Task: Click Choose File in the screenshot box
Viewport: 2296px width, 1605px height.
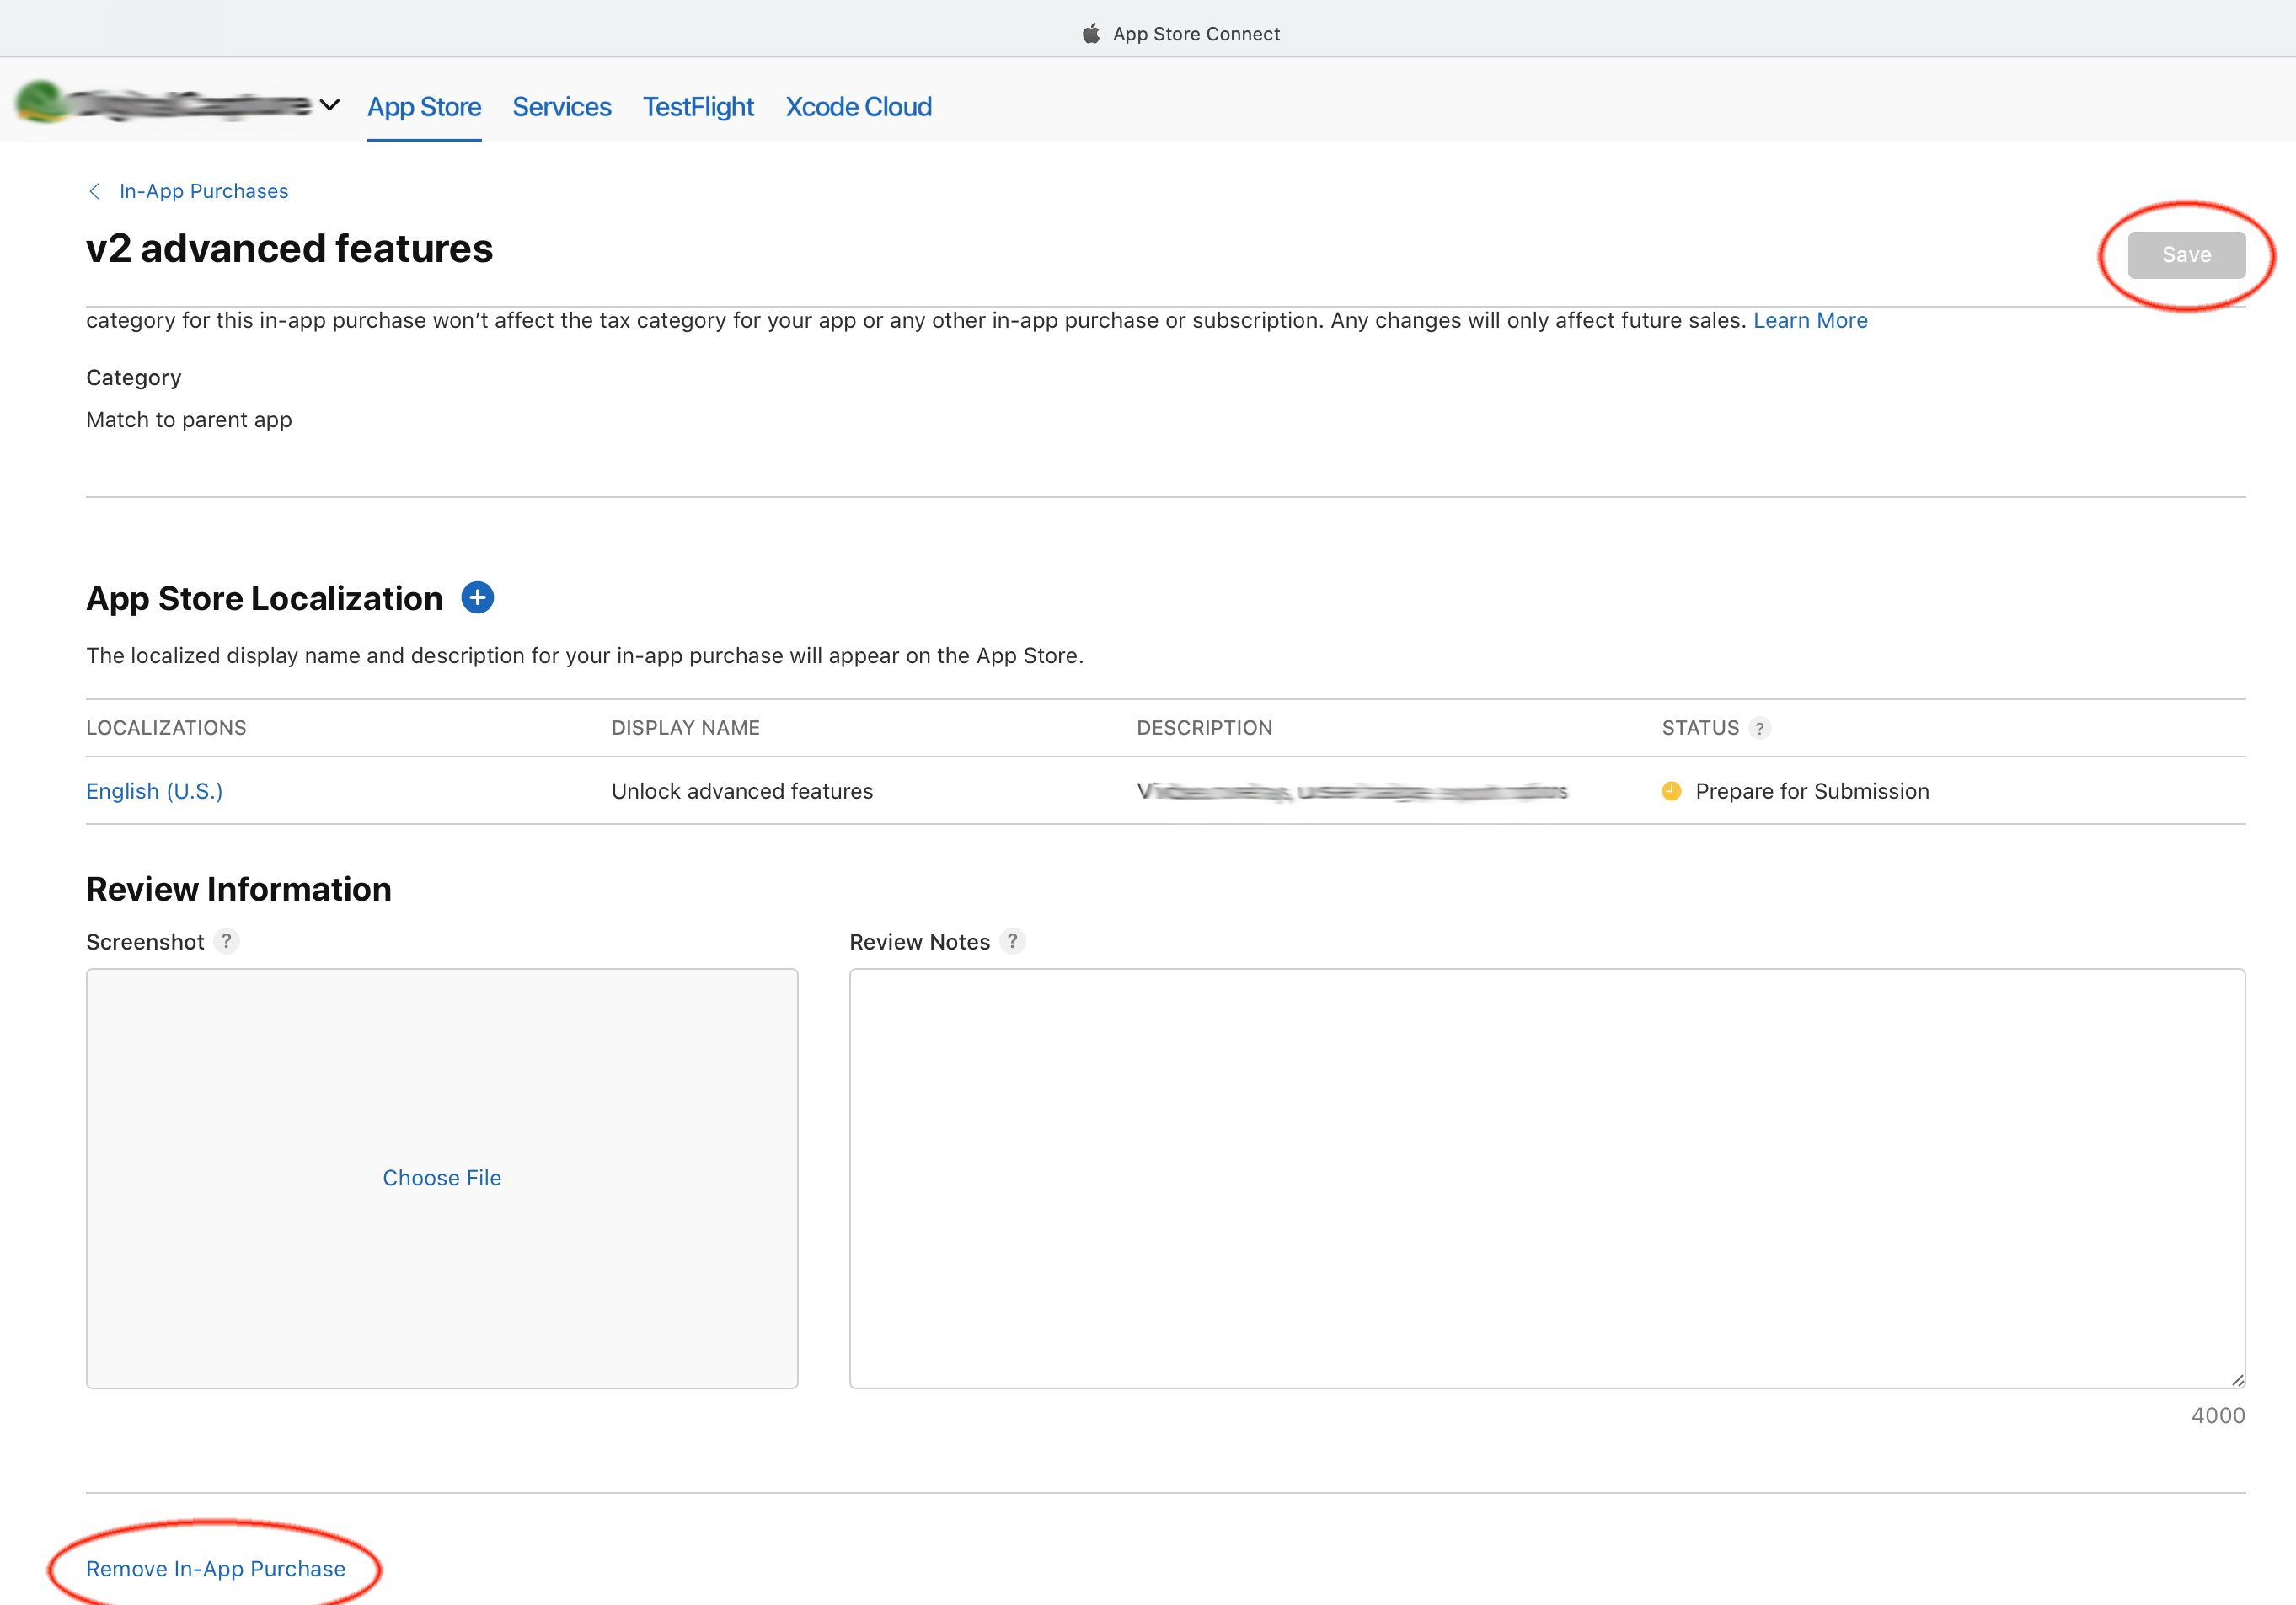Action: pyautogui.click(x=442, y=1178)
